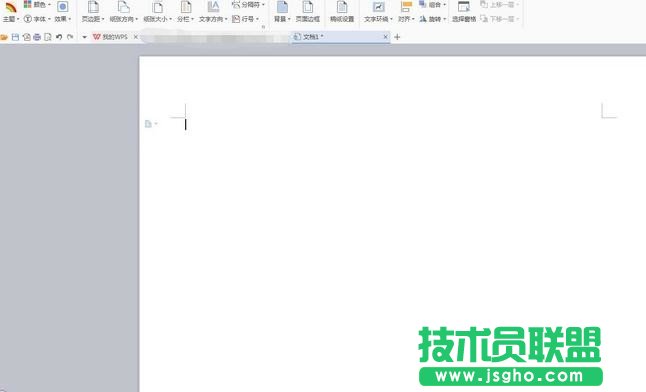Open the 分栏 columns options

click(x=185, y=12)
